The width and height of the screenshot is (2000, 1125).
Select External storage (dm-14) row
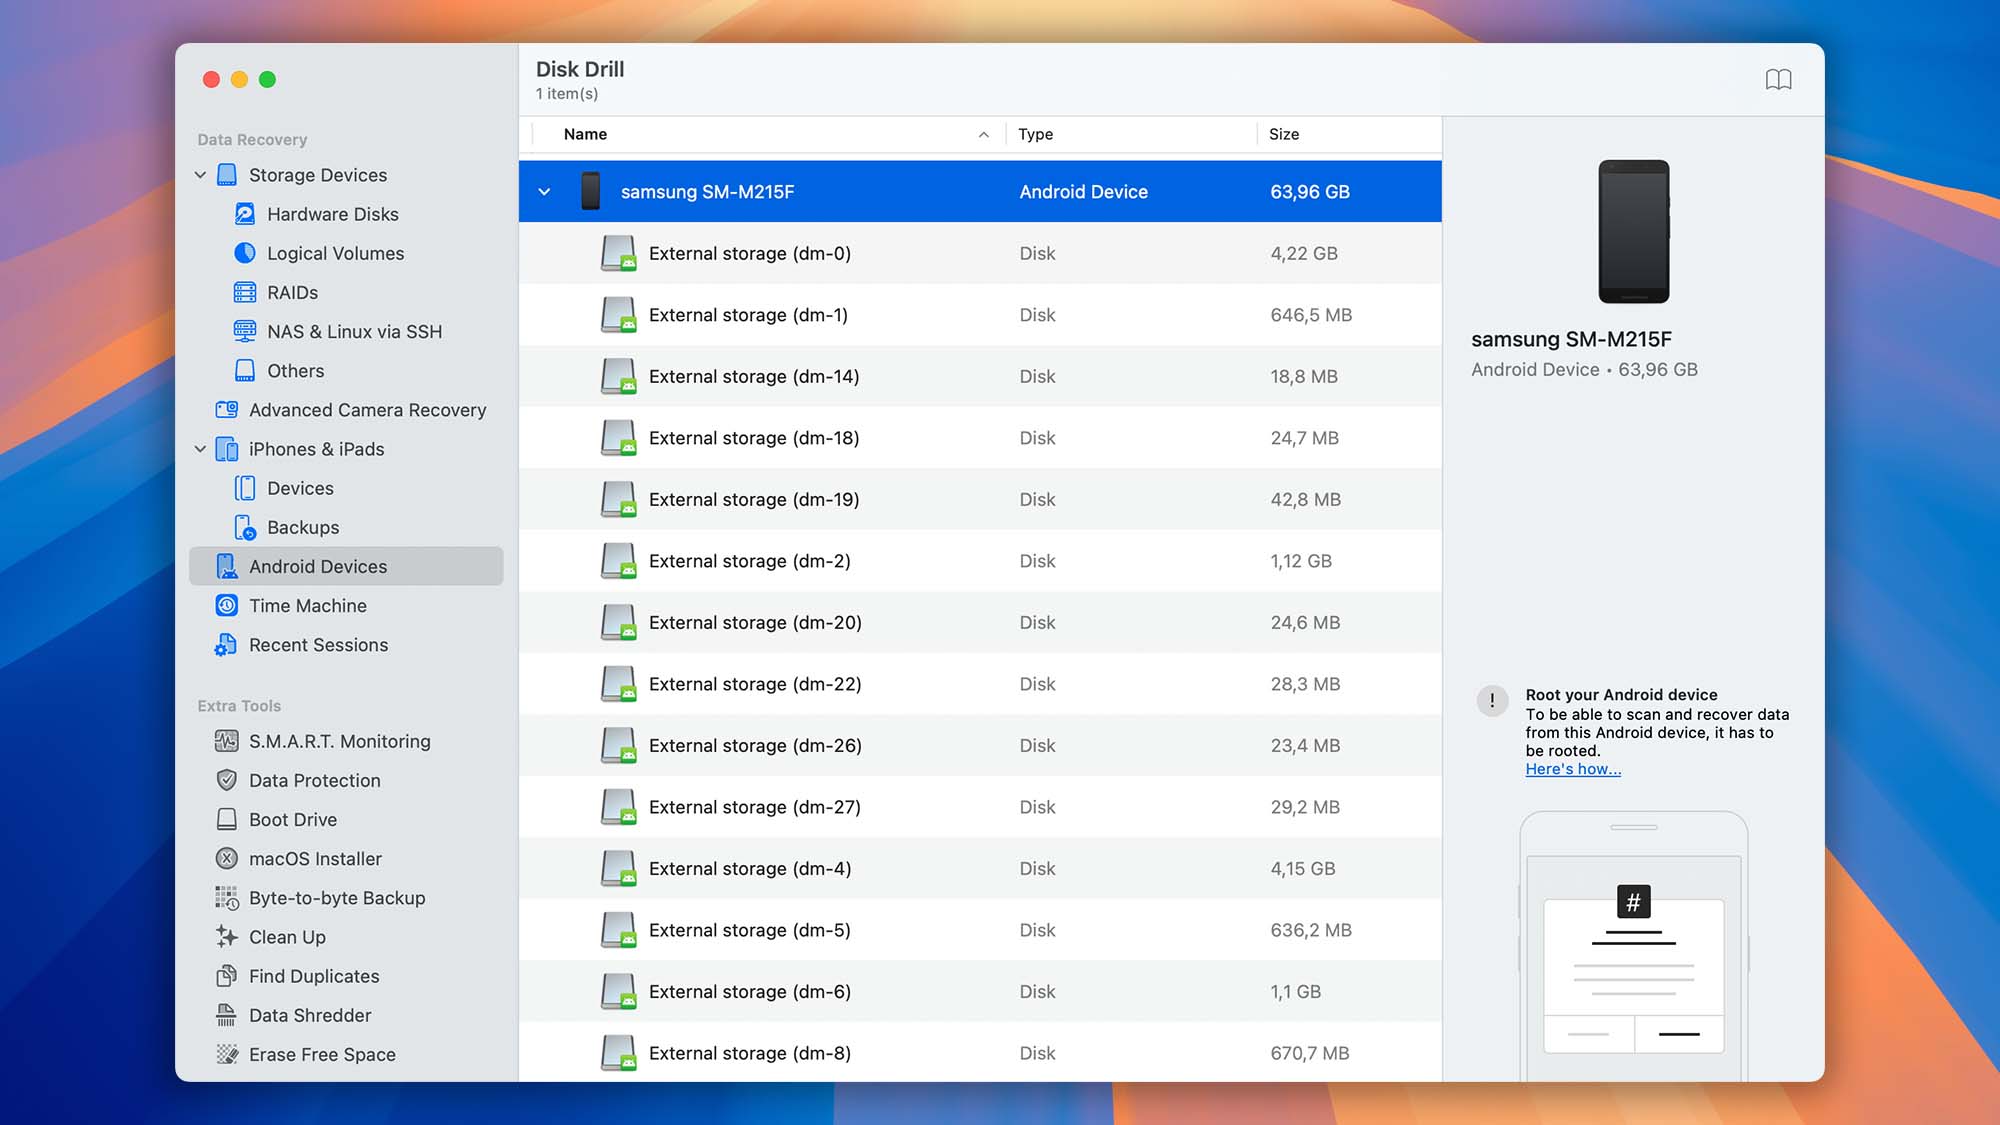click(x=980, y=376)
